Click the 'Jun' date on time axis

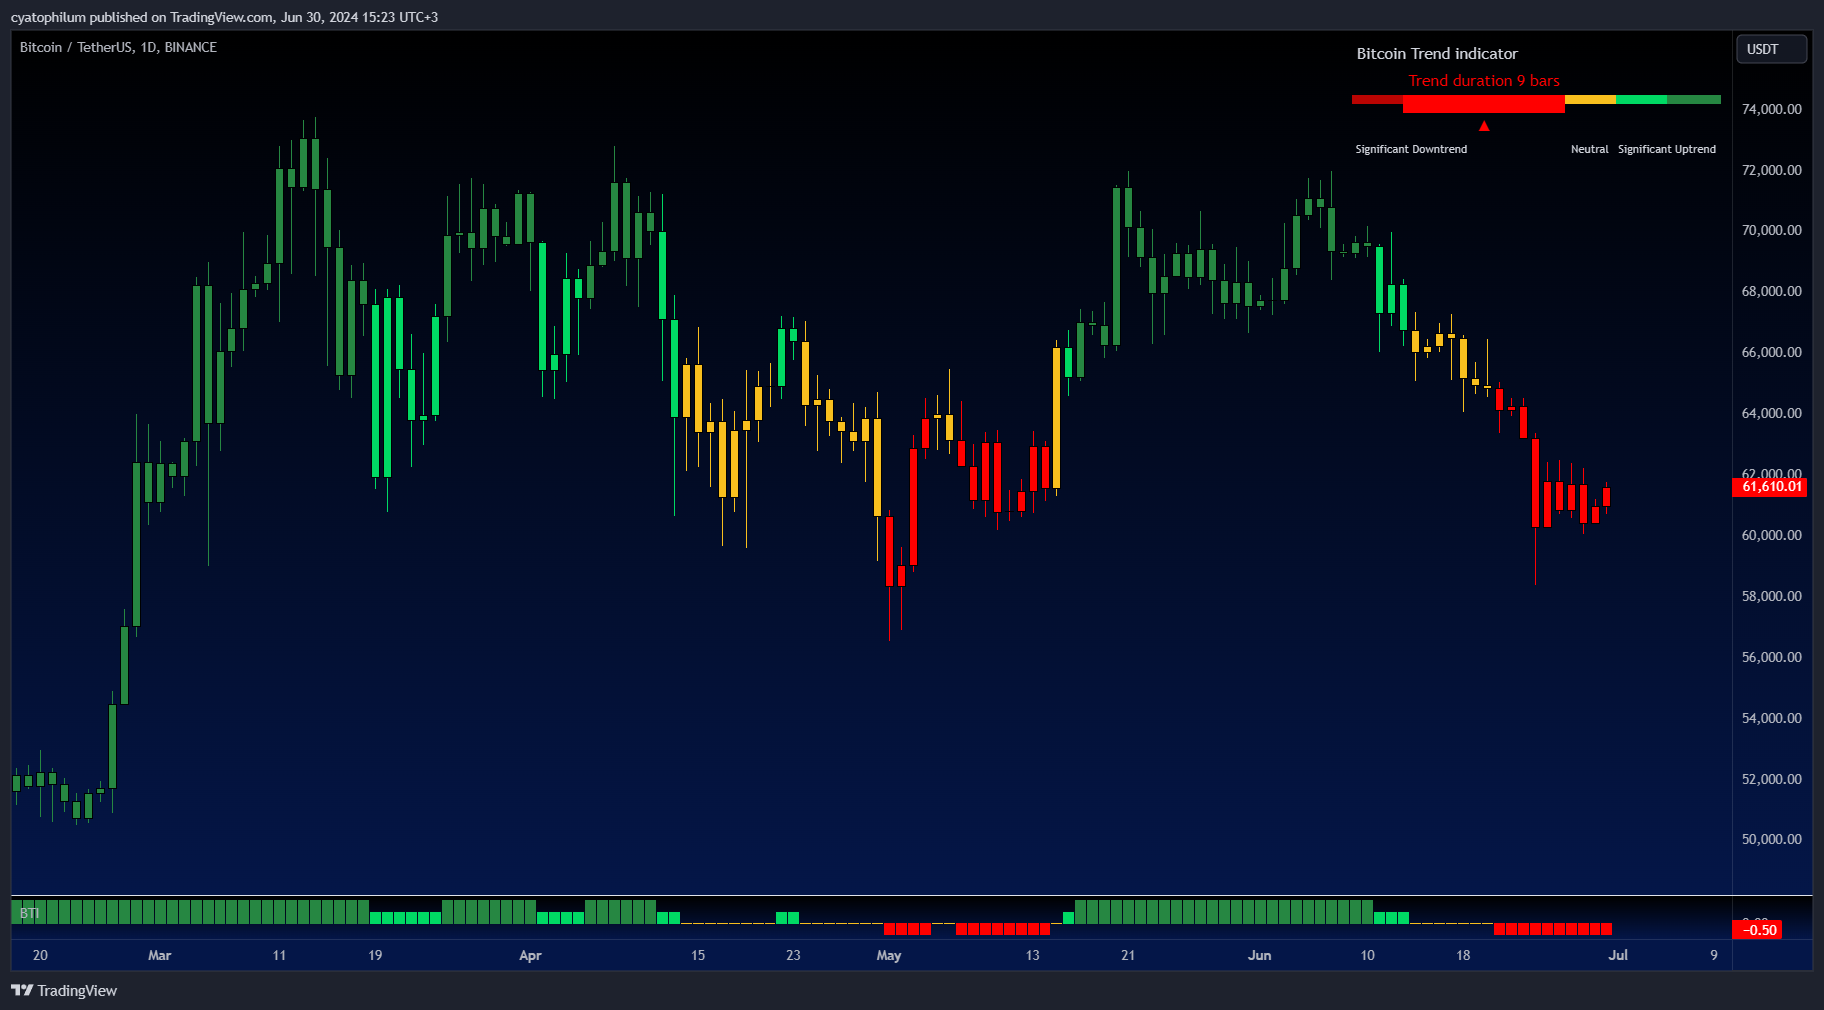pyautogui.click(x=1259, y=955)
